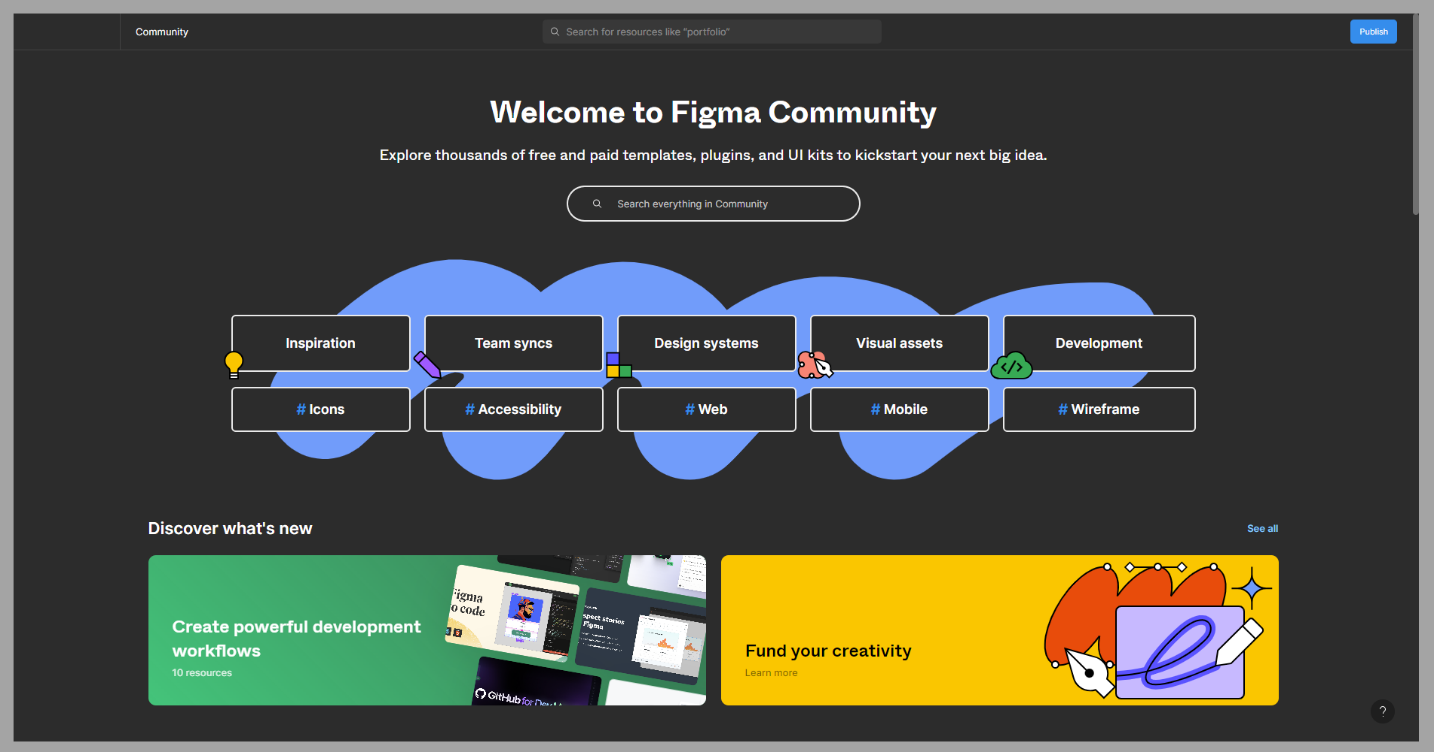Click the magnifier icon in the top search bar
The width and height of the screenshot is (1434, 752).
coord(555,31)
